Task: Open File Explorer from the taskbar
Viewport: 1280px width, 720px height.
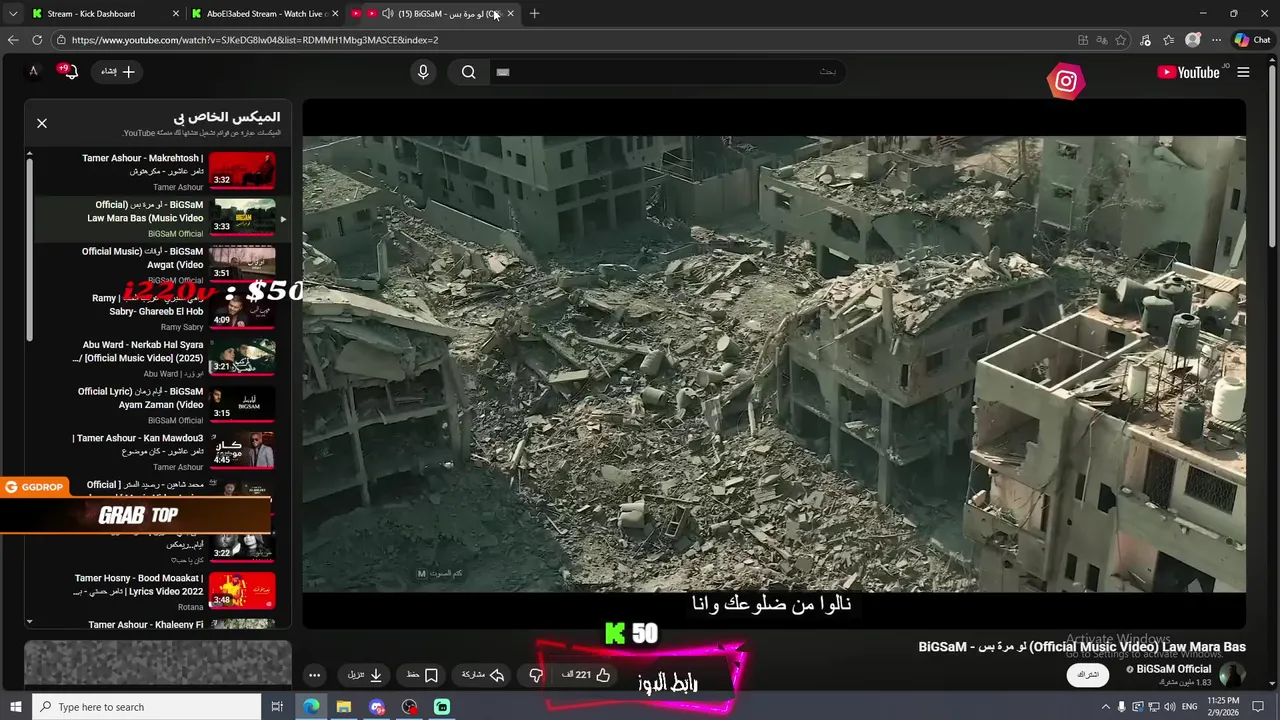Action: coord(344,707)
